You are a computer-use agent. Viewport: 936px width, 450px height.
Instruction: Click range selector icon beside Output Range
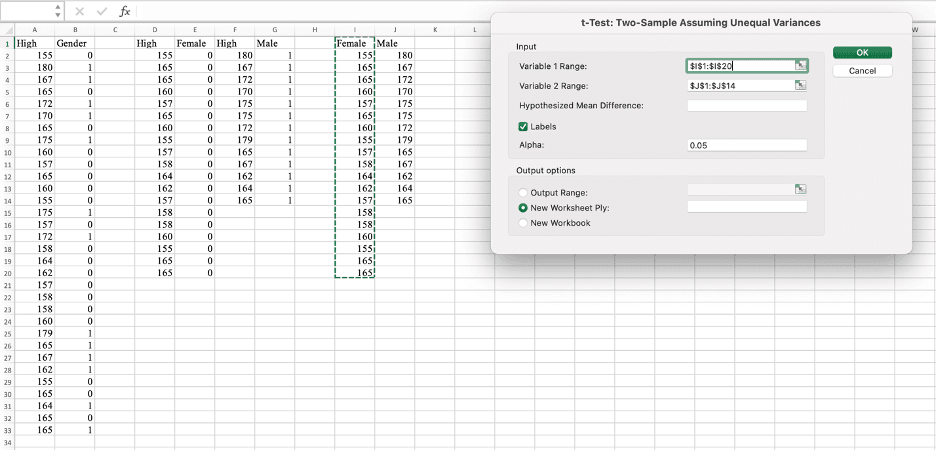tap(800, 189)
